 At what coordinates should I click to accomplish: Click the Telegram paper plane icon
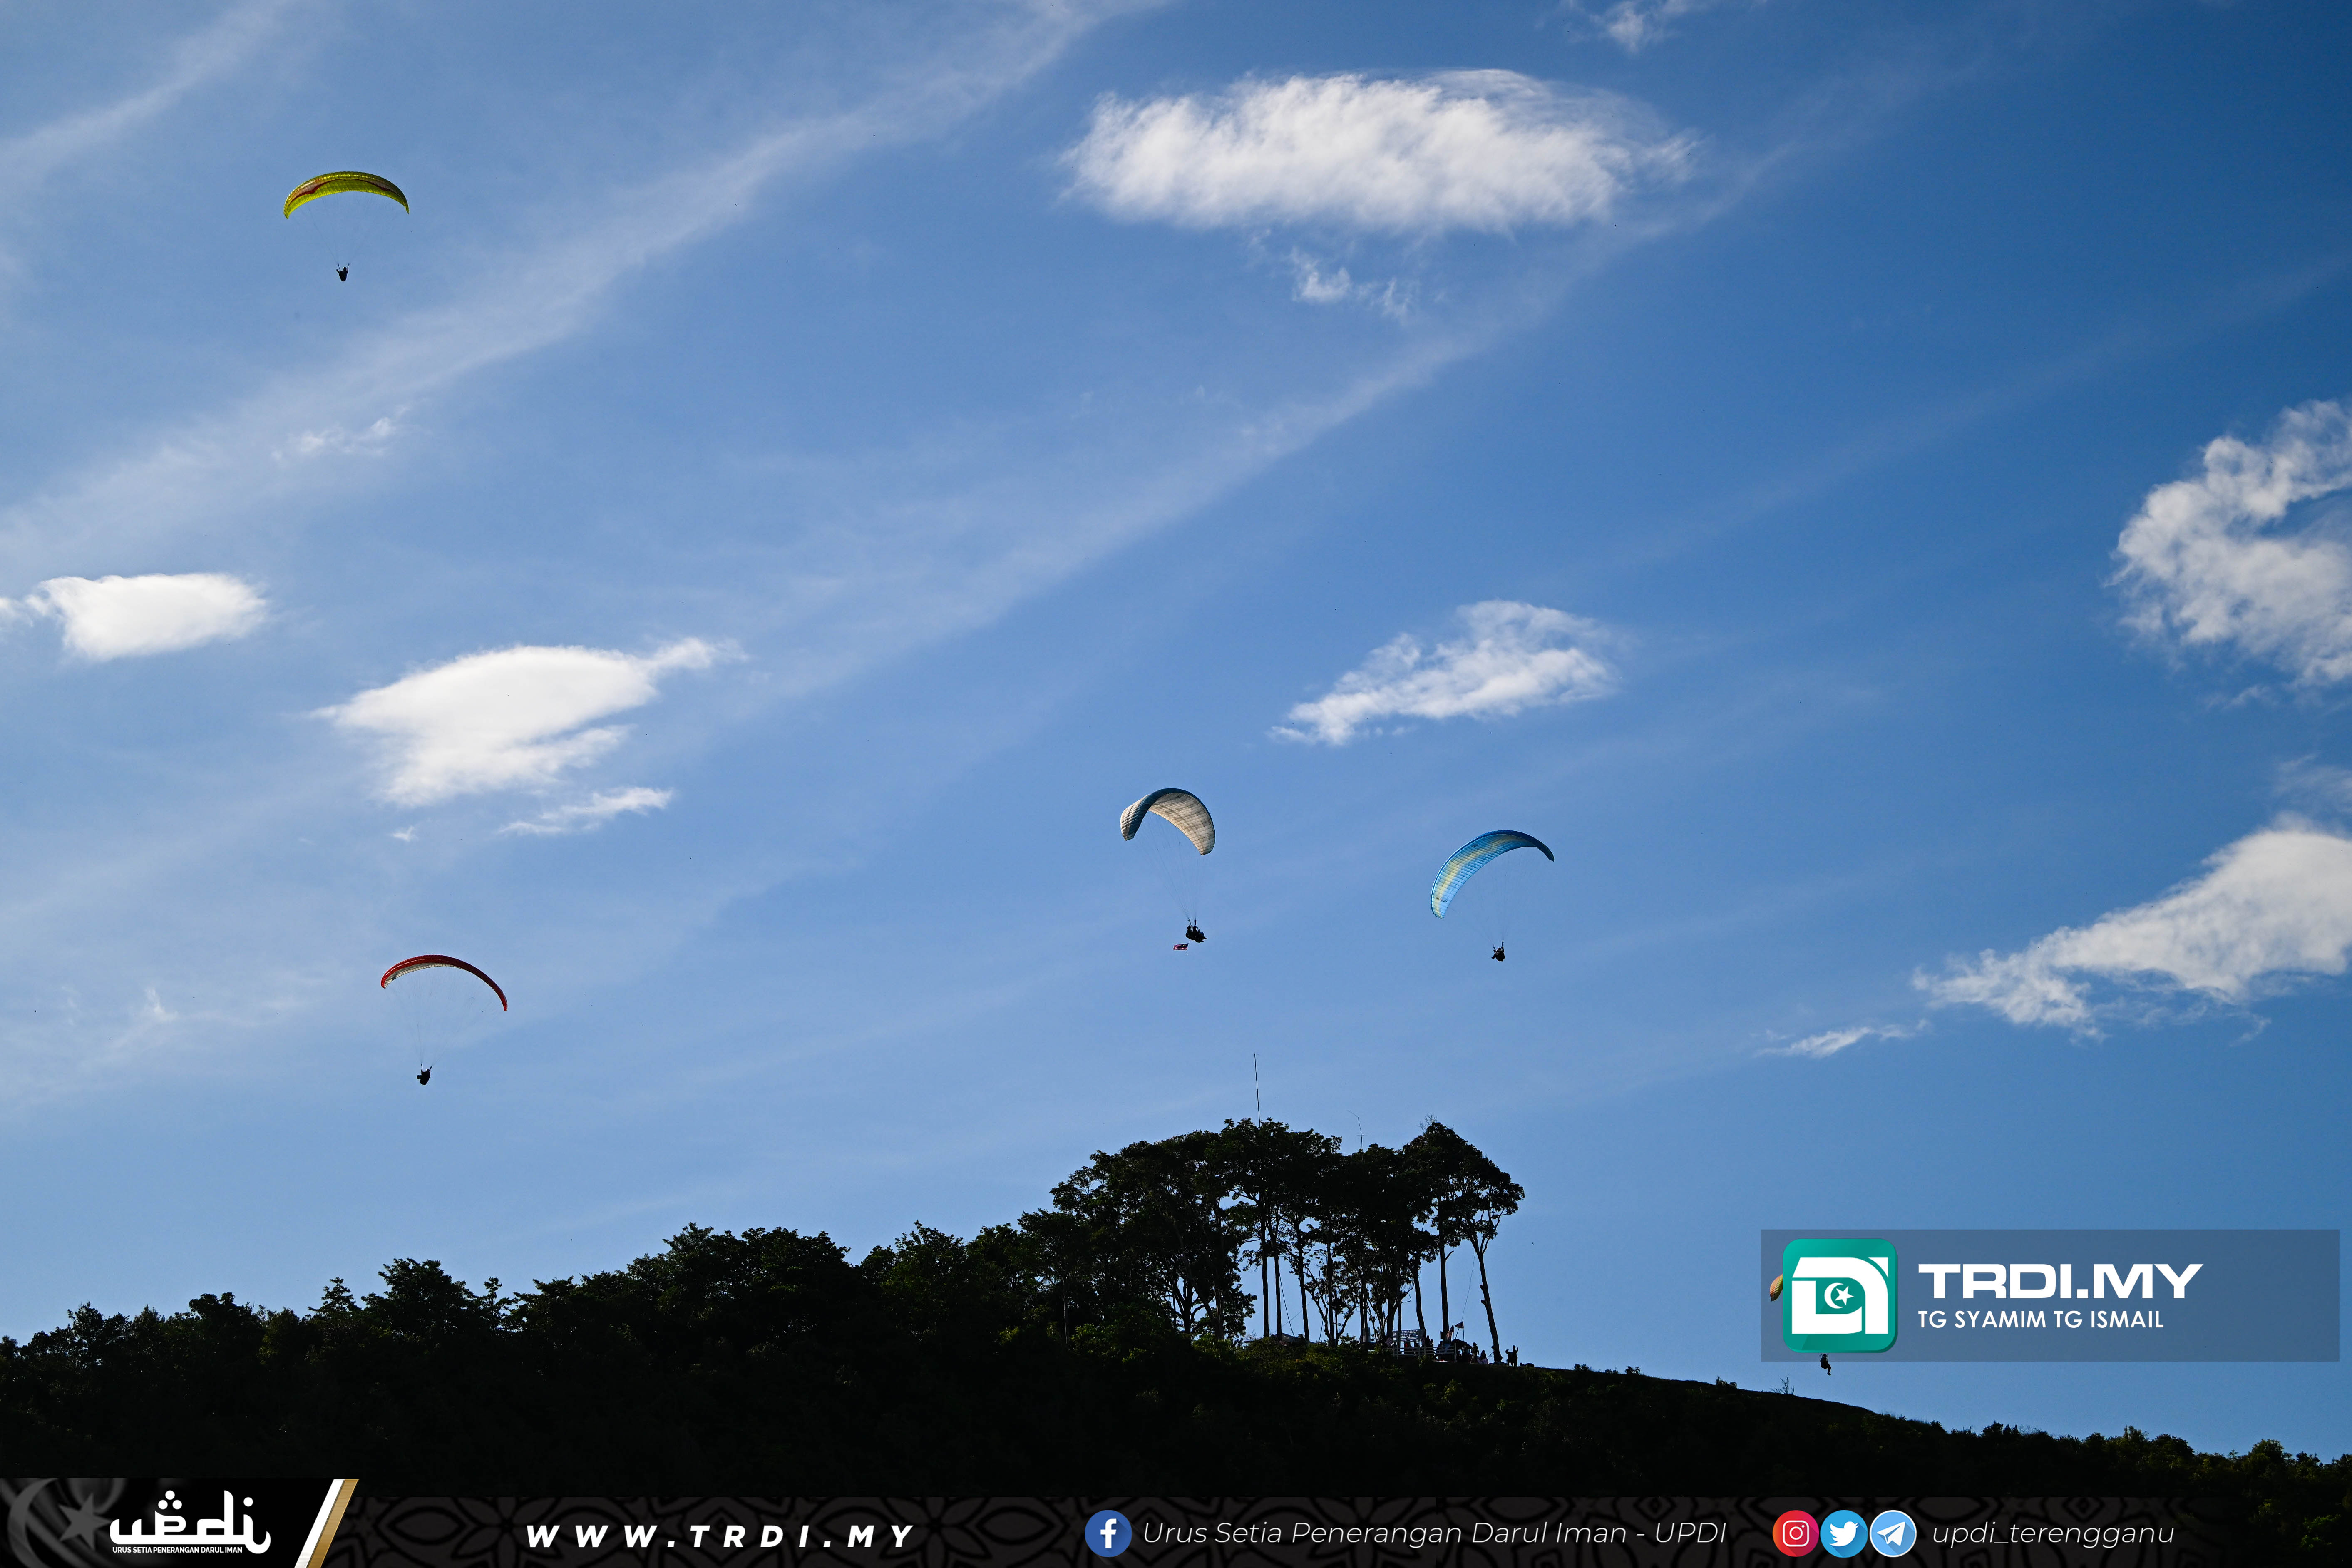1892,1533
